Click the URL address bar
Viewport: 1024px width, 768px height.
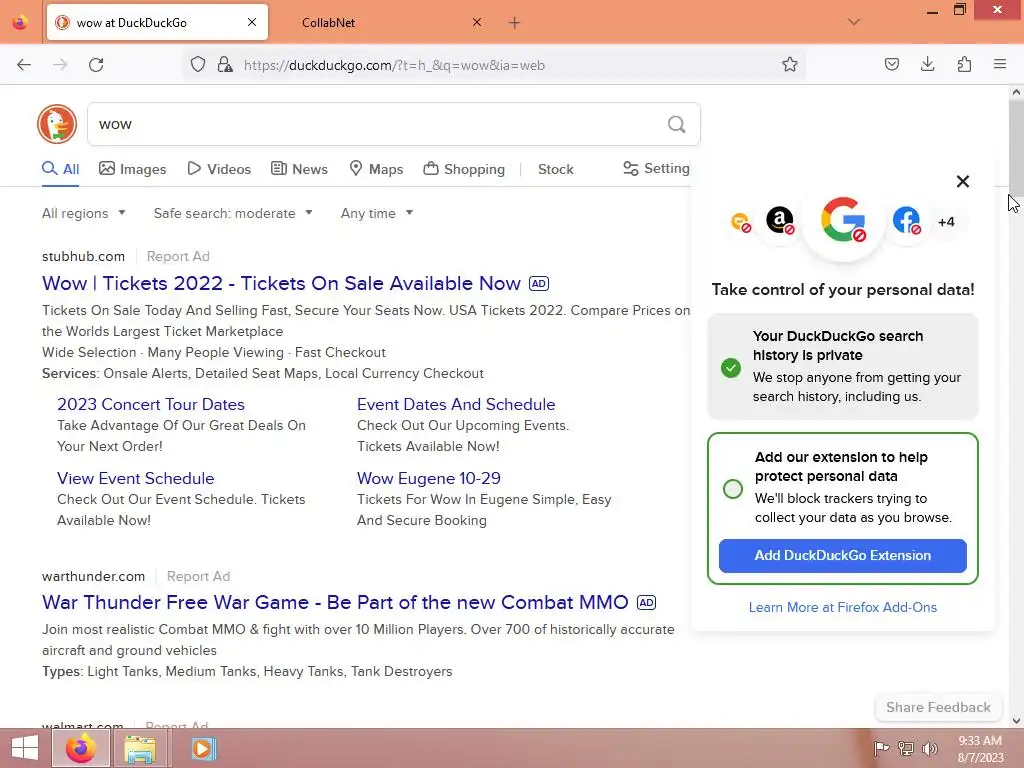pyautogui.click(x=496, y=65)
